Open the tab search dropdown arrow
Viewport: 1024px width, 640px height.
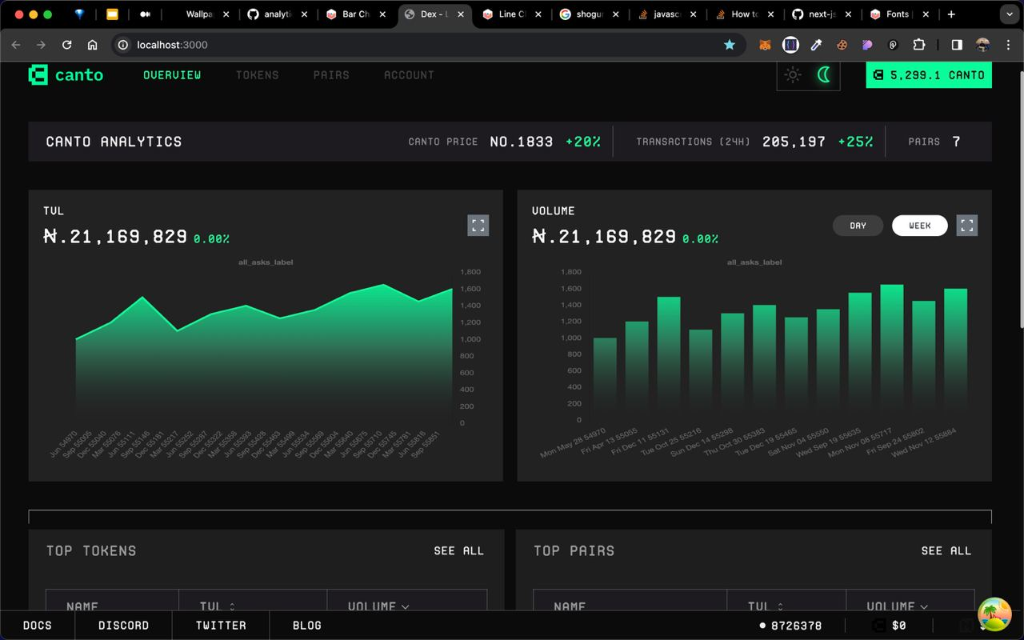click(1009, 14)
